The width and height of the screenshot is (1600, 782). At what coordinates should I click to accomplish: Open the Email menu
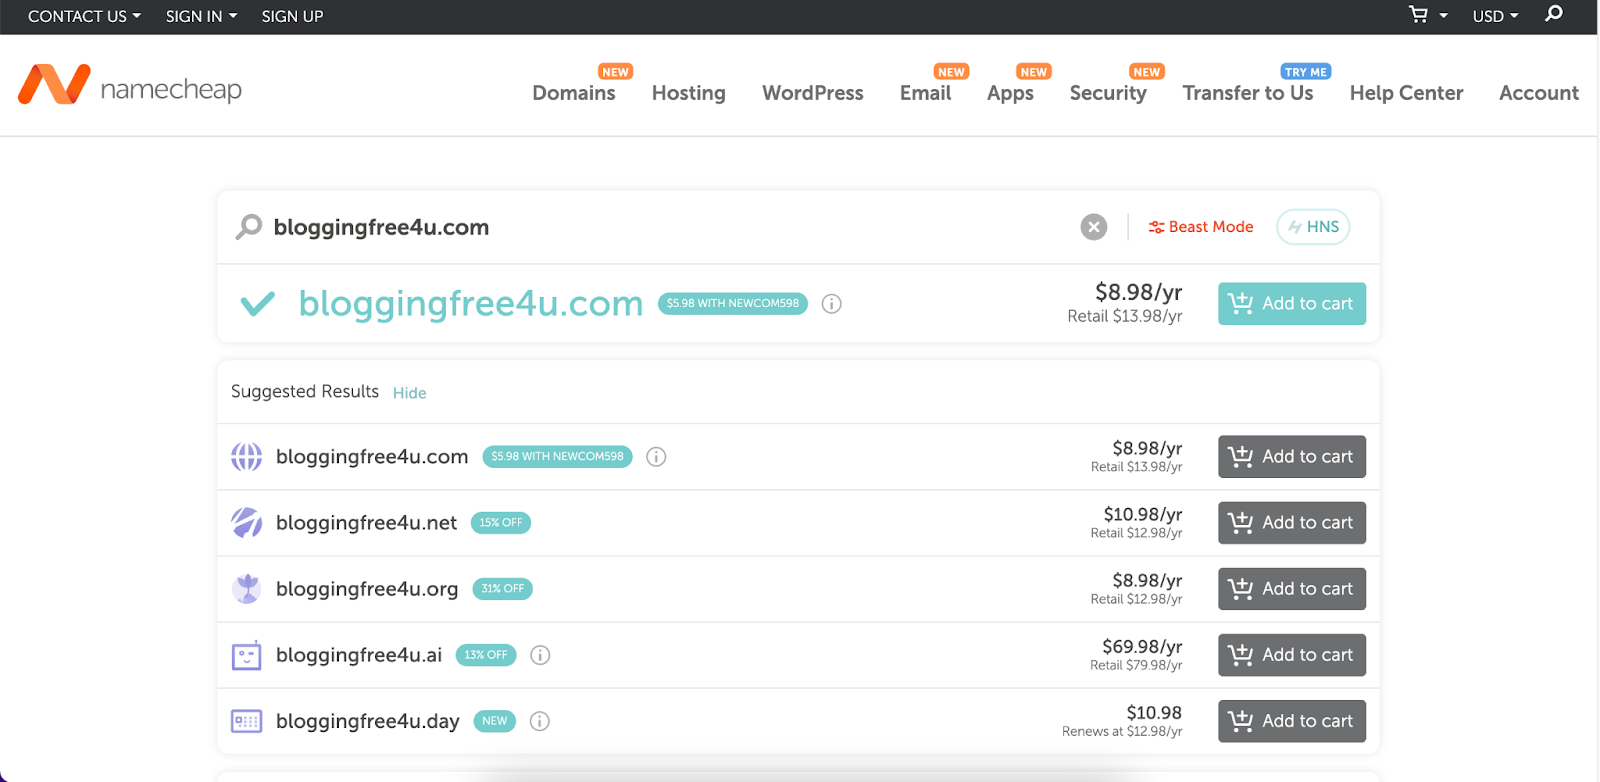pos(926,93)
